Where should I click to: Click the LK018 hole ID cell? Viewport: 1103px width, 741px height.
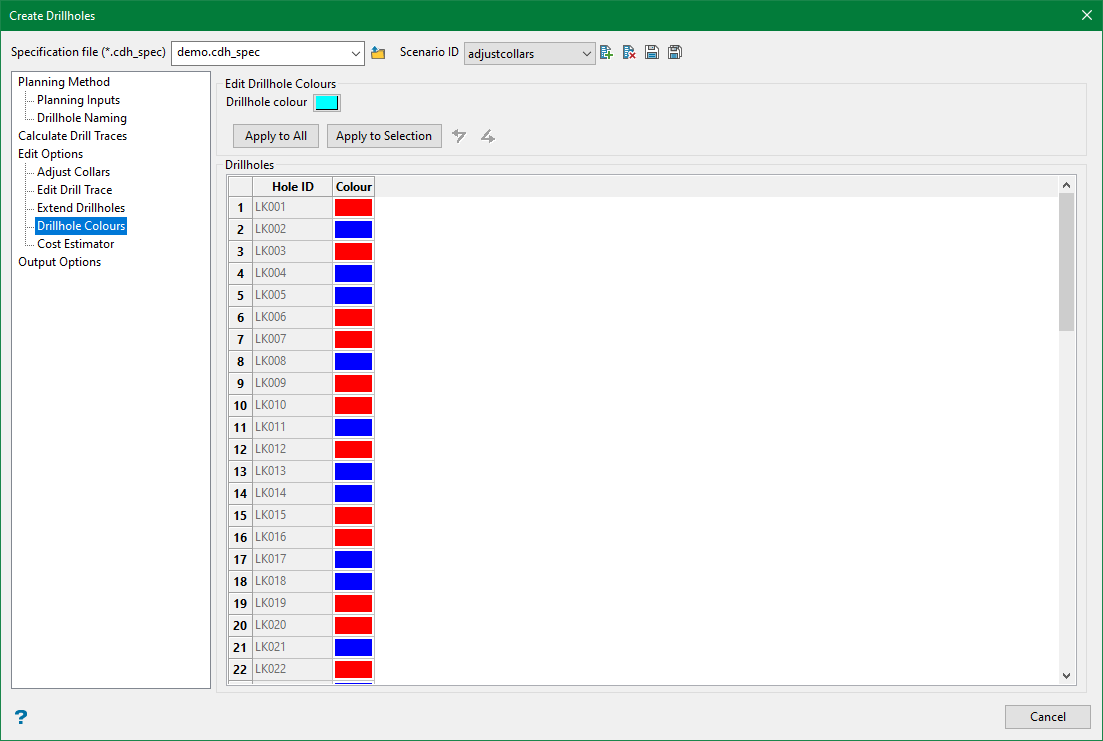[x=293, y=581]
